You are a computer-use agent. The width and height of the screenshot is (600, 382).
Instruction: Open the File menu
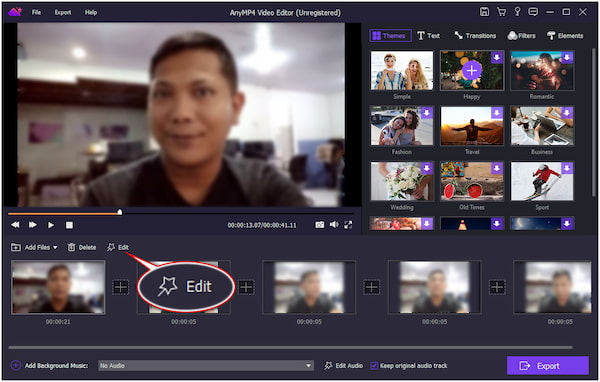[x=36, y=12]
